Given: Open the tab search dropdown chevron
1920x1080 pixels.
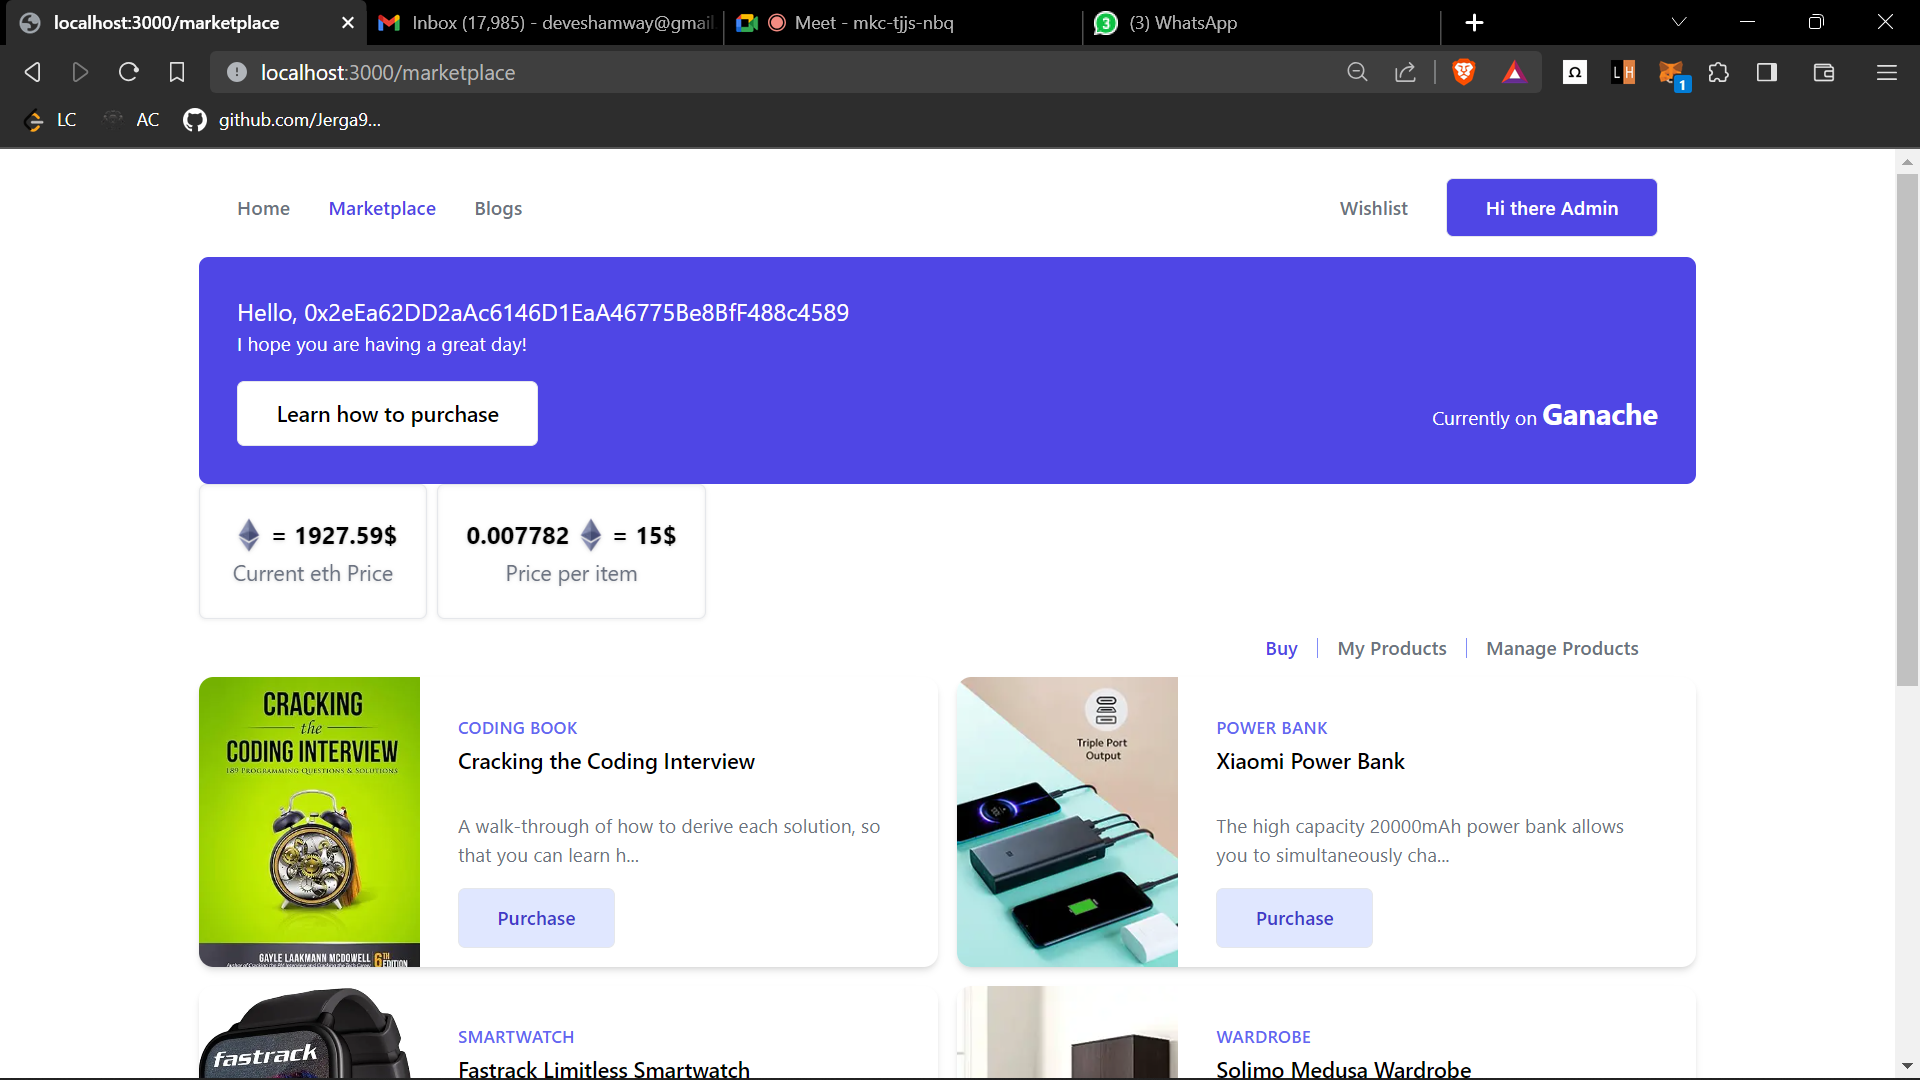Looking at the screenshot, I should point(1679,22).
